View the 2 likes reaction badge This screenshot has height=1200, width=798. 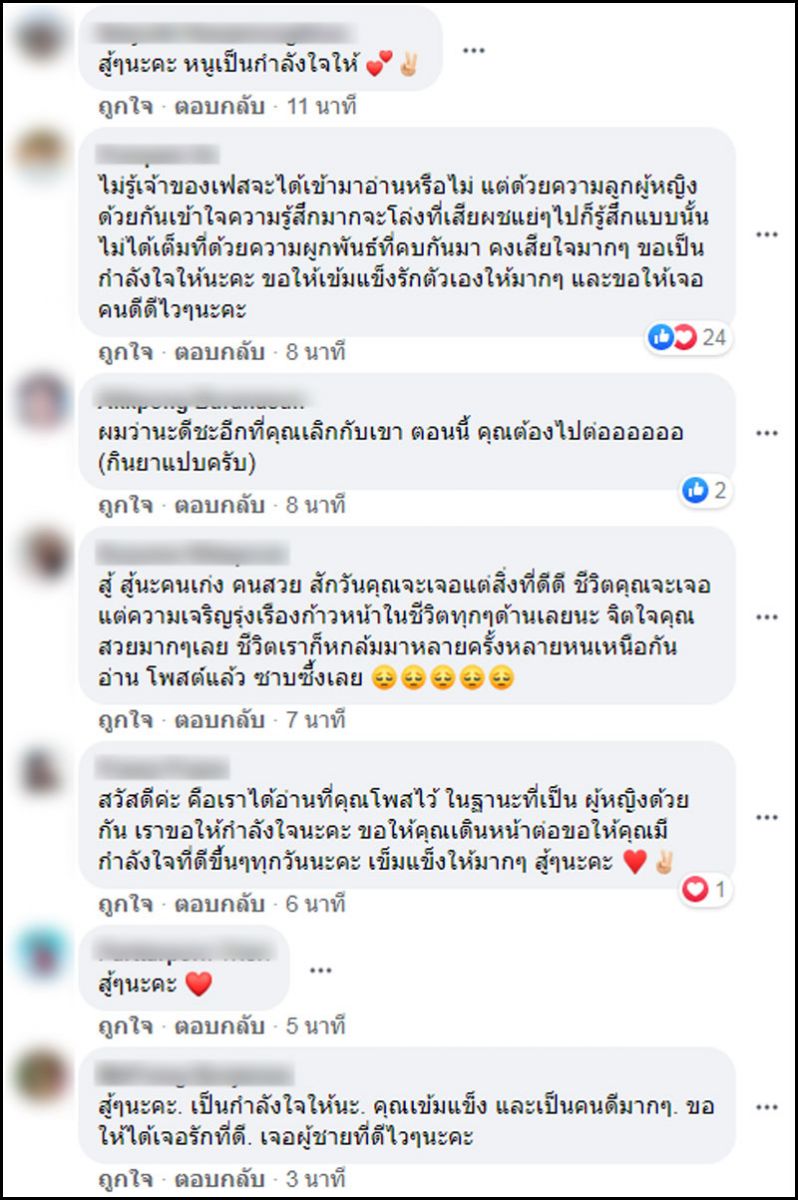click(705, 490)
